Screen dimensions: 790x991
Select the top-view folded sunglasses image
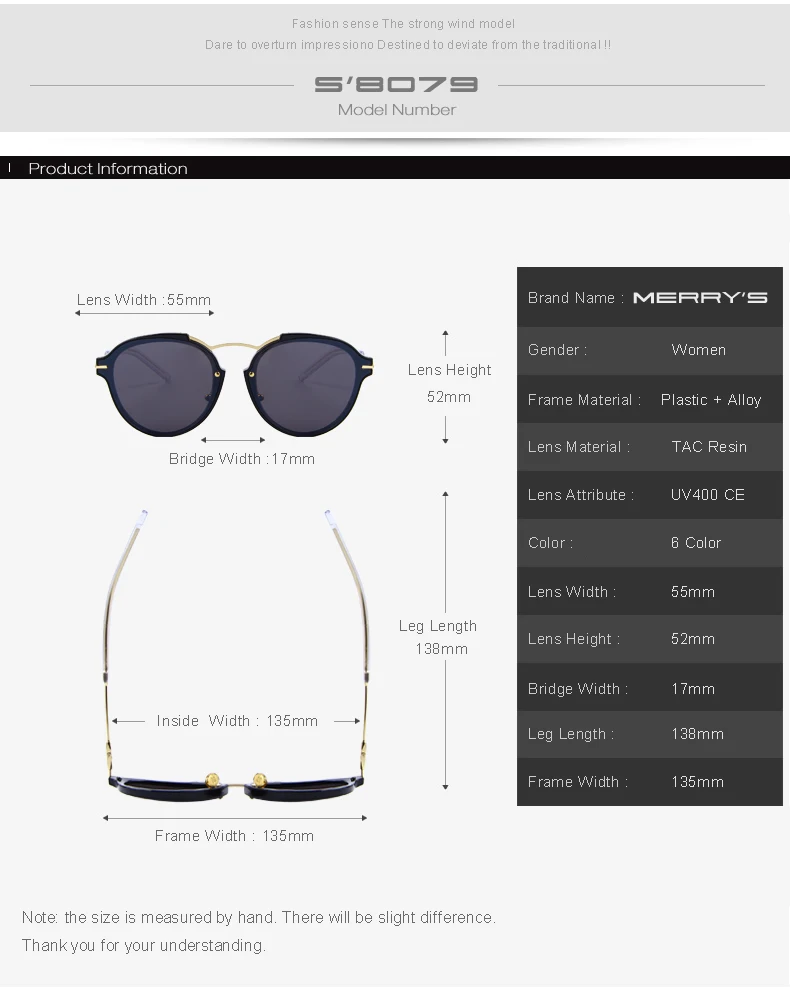236,655
